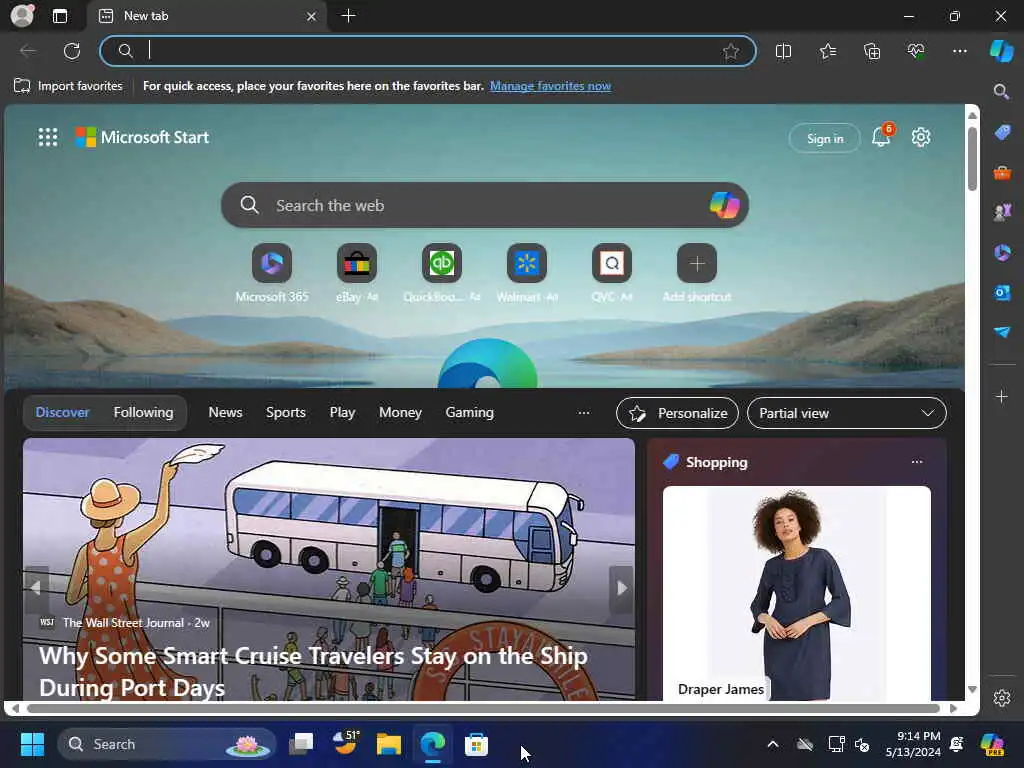Open notifications bell icon
Screen dimensions: 1024x768
[881, 136]
